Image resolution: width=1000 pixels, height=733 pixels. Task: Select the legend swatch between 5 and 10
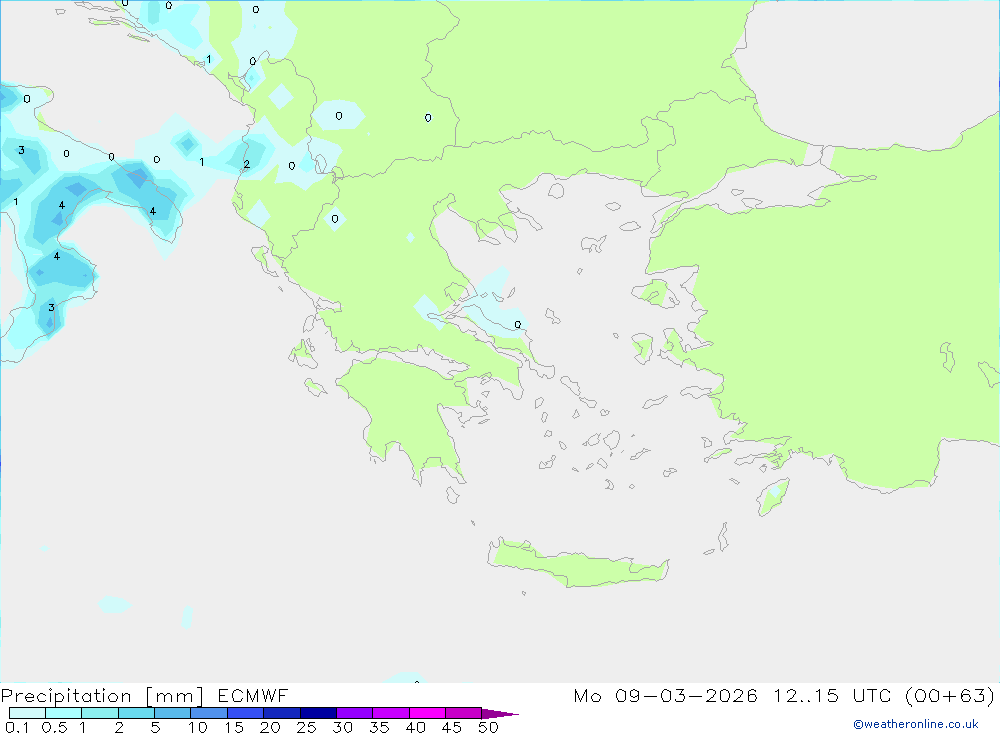point(173,713)
